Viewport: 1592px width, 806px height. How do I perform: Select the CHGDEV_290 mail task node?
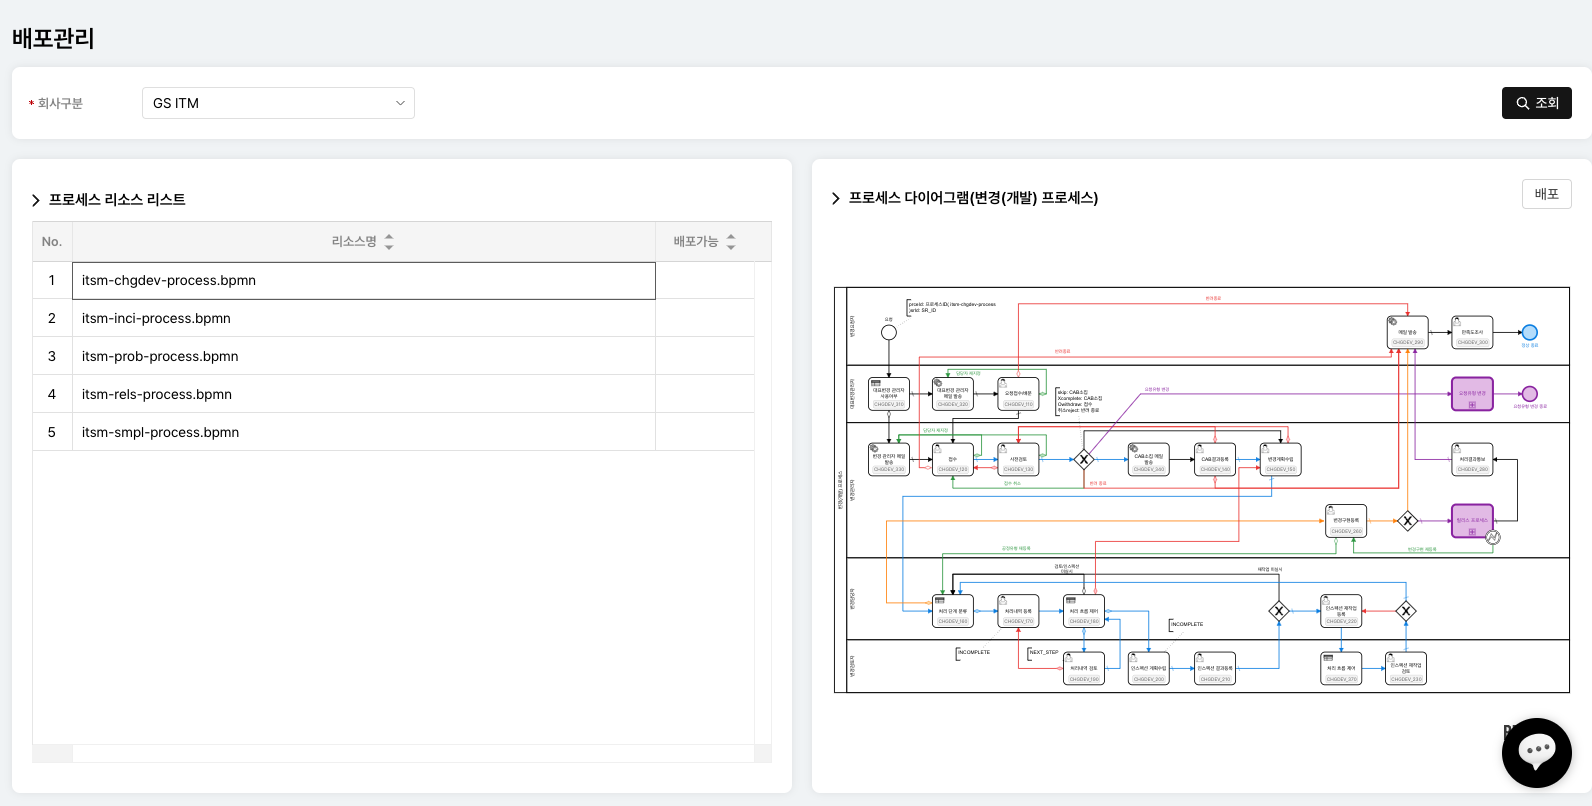pyautogui.click(x=1407, y=333)
